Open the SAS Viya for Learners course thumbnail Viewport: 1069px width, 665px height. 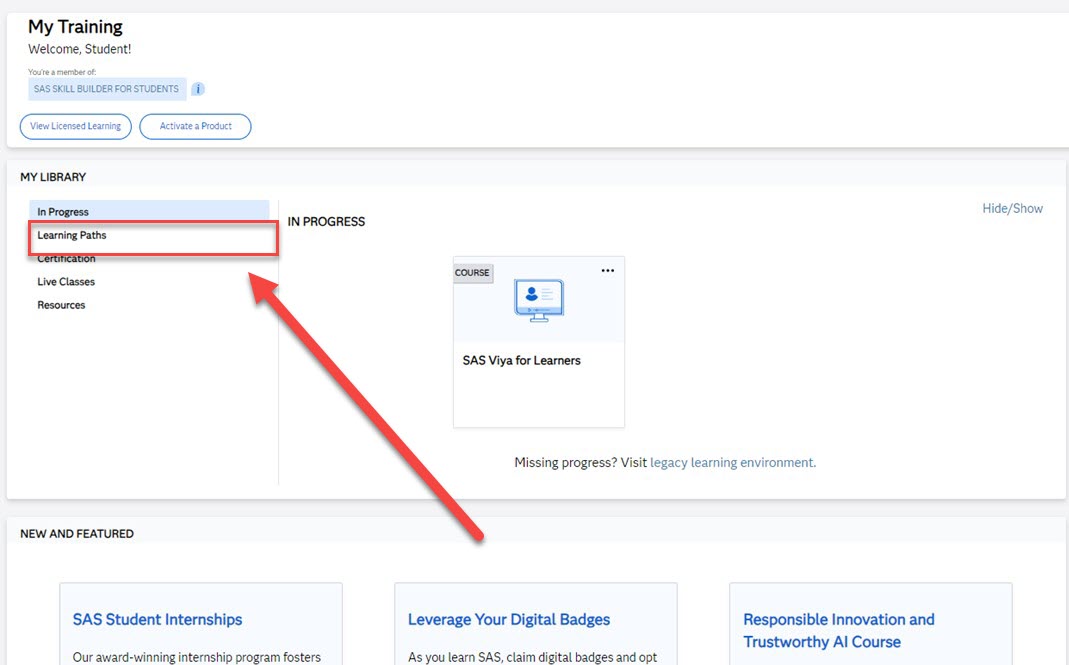tap(538, 300)
